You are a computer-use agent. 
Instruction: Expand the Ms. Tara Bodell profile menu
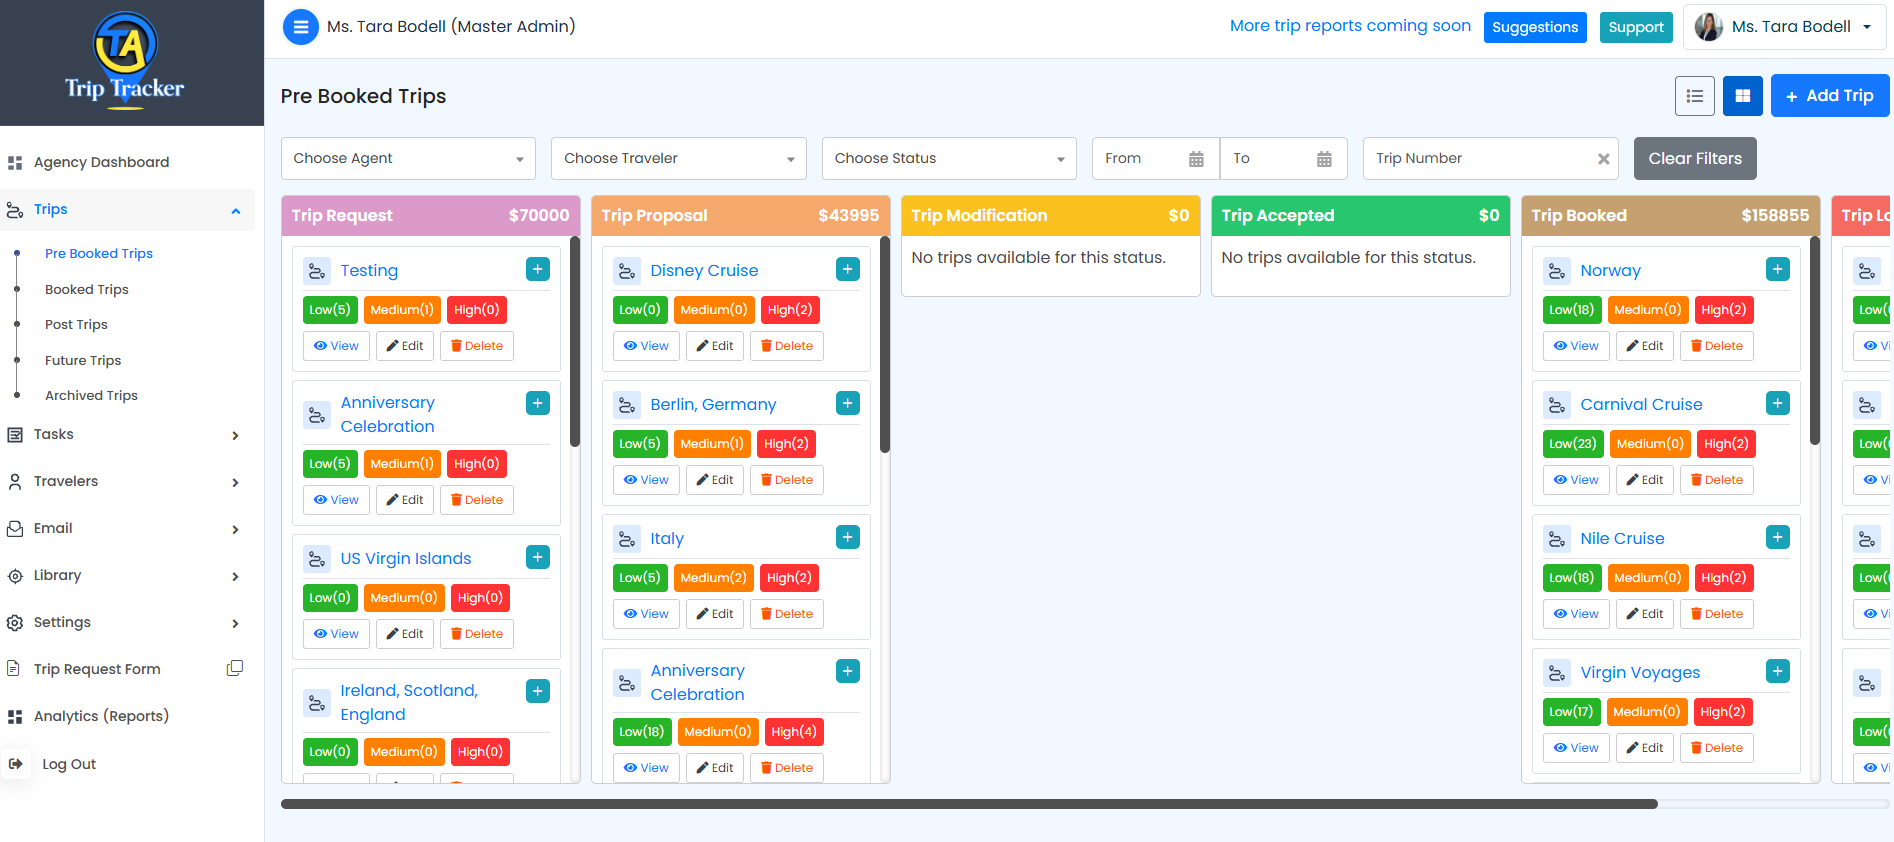click(x=1785, y=27)
